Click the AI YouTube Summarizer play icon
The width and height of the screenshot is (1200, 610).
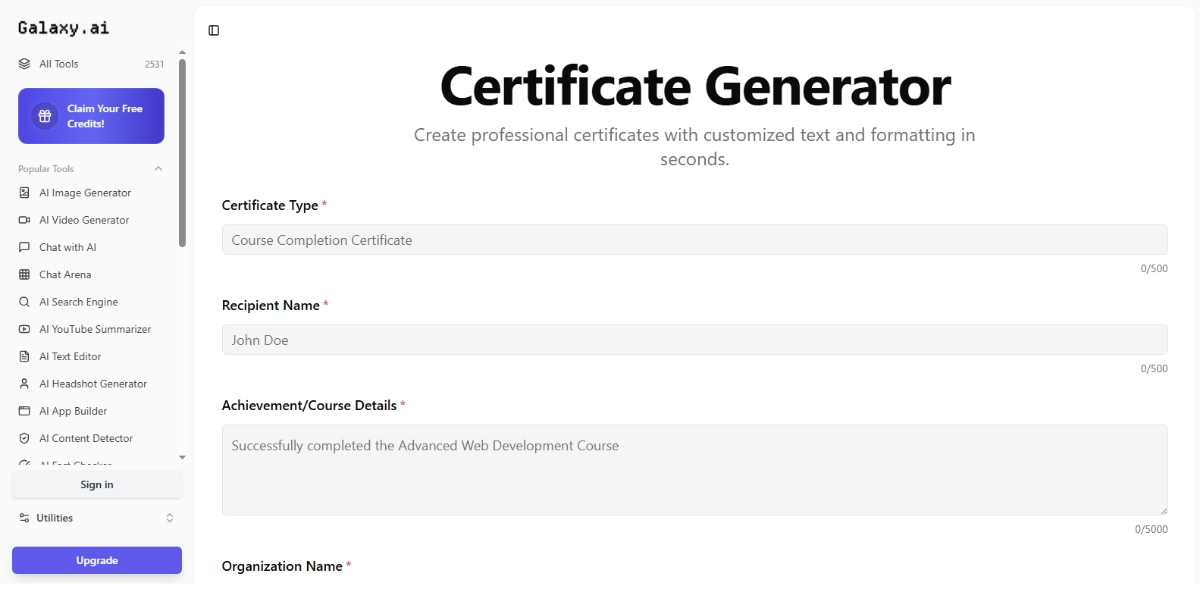coord(25,329)
